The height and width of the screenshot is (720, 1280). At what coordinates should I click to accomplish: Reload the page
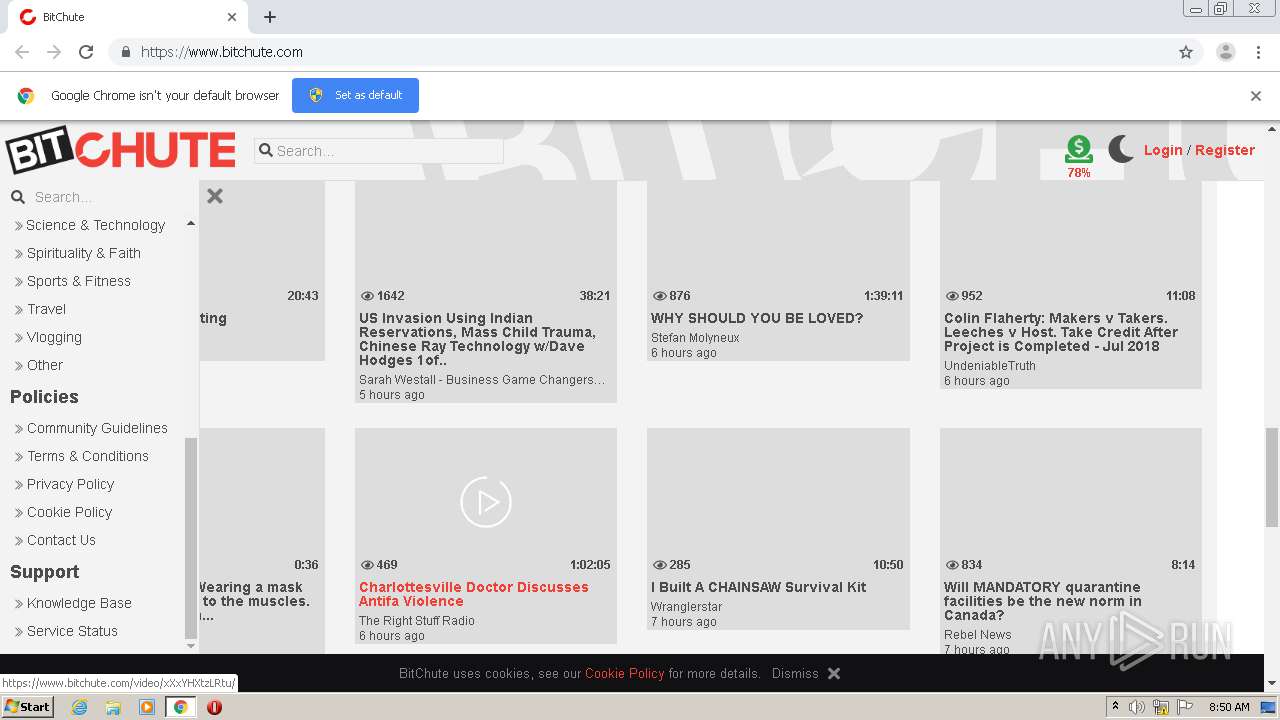click(x=86, y=52)
